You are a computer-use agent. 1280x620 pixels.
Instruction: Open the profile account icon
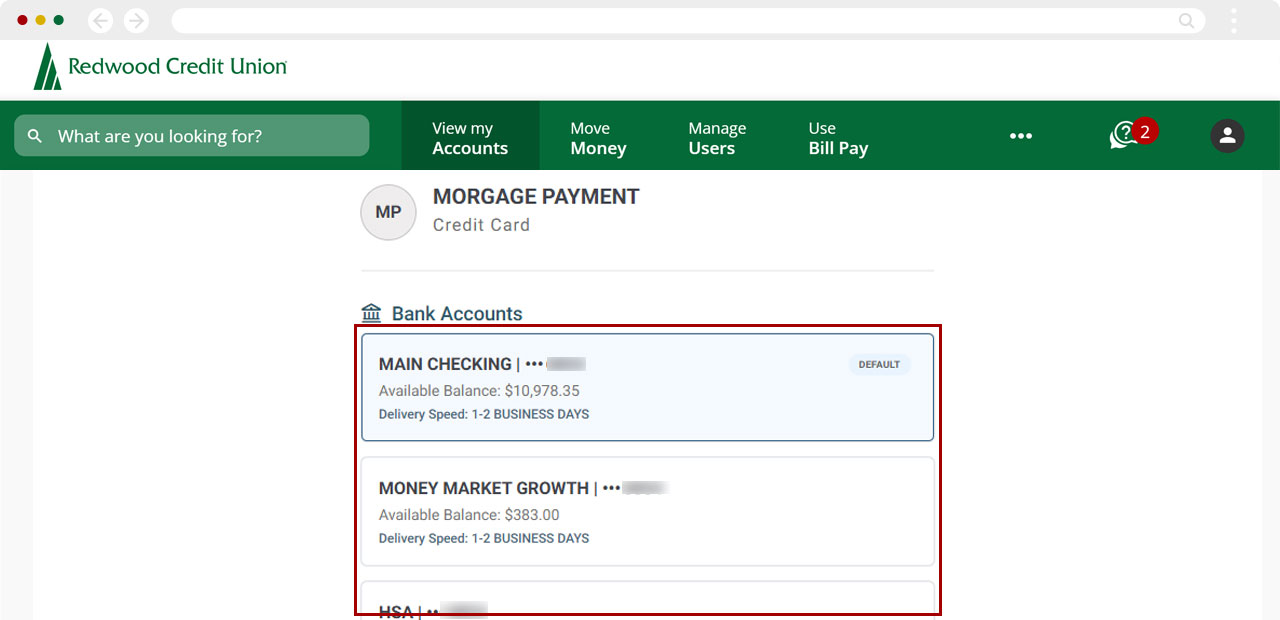(x=1227, y=135)
